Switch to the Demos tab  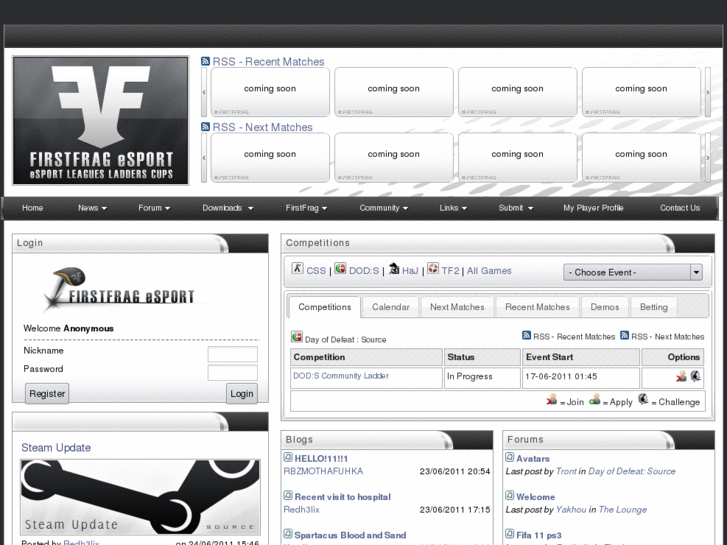(605, 307)
